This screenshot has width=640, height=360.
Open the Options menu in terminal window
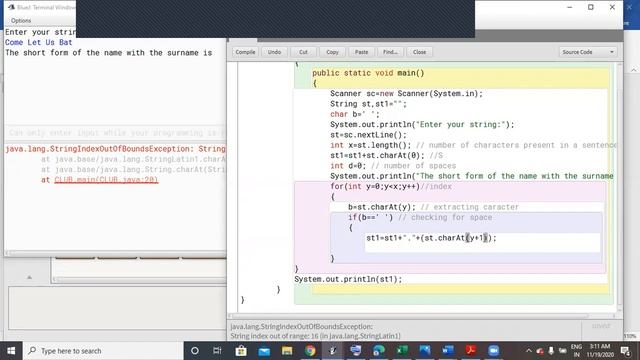[21, 20]
